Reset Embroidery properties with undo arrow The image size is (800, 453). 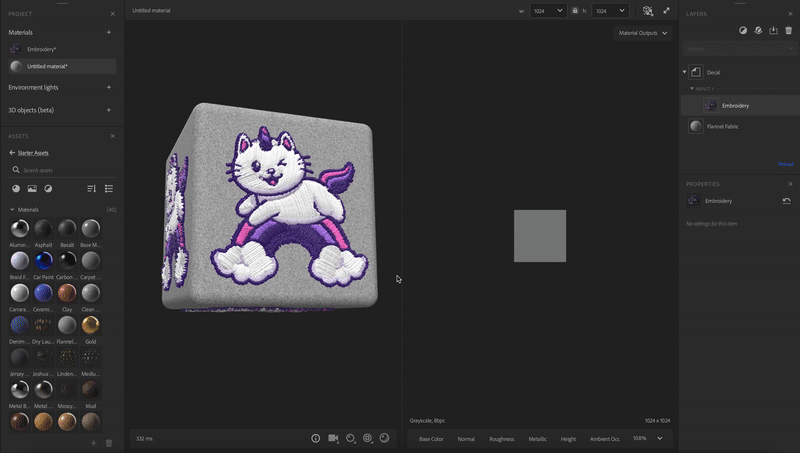[x=787, y=201]
